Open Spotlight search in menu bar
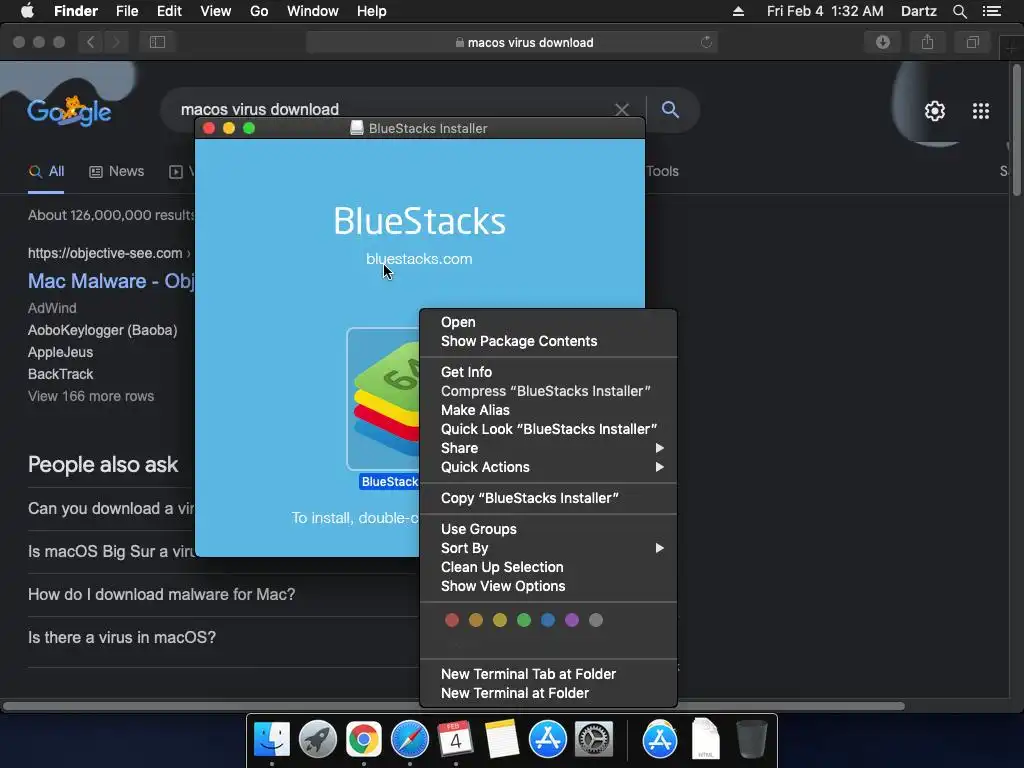This screenshot has height=768, width=1024. click(959, 11)
